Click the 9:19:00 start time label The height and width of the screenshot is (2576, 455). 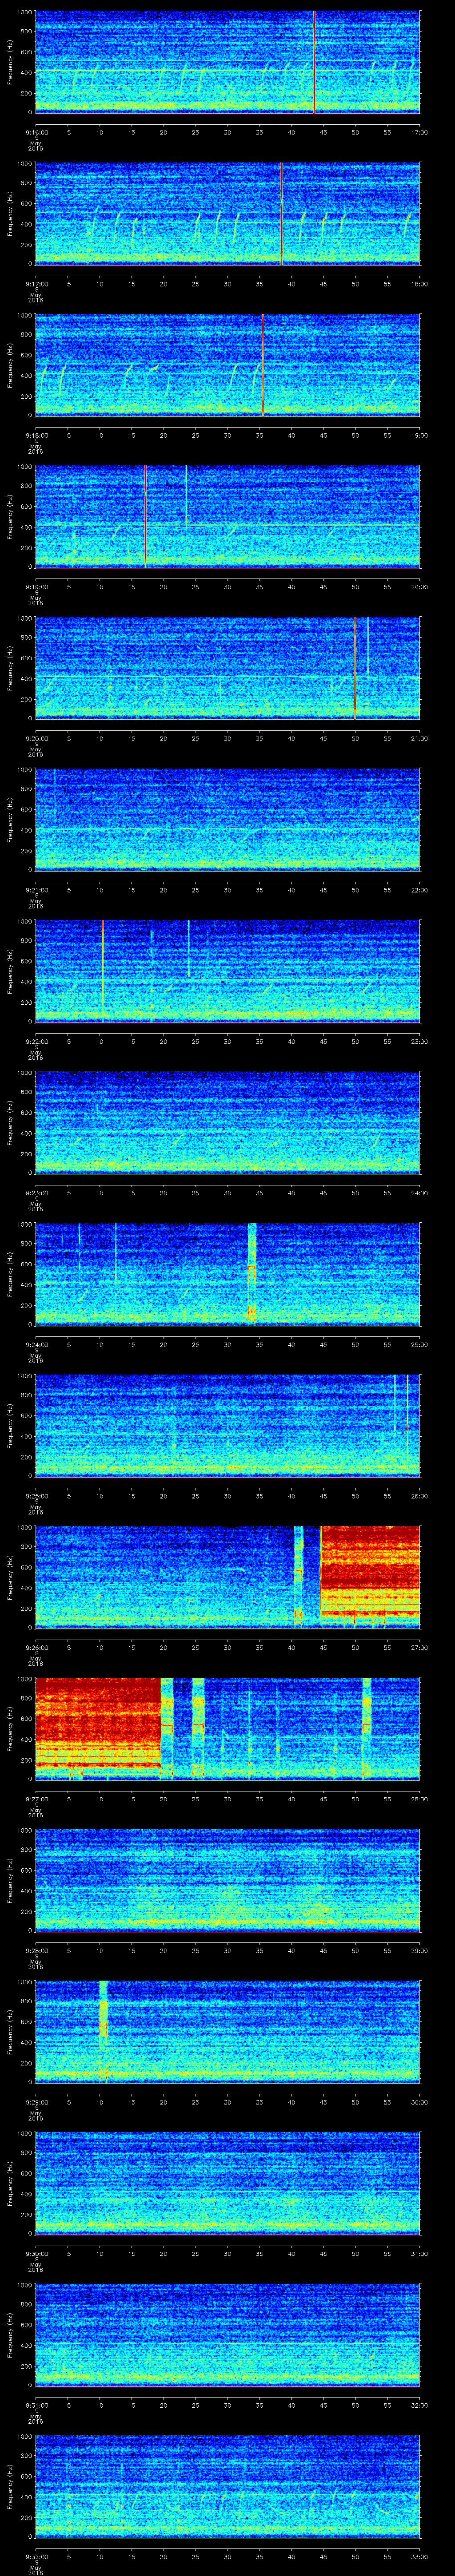click(36, 587)
